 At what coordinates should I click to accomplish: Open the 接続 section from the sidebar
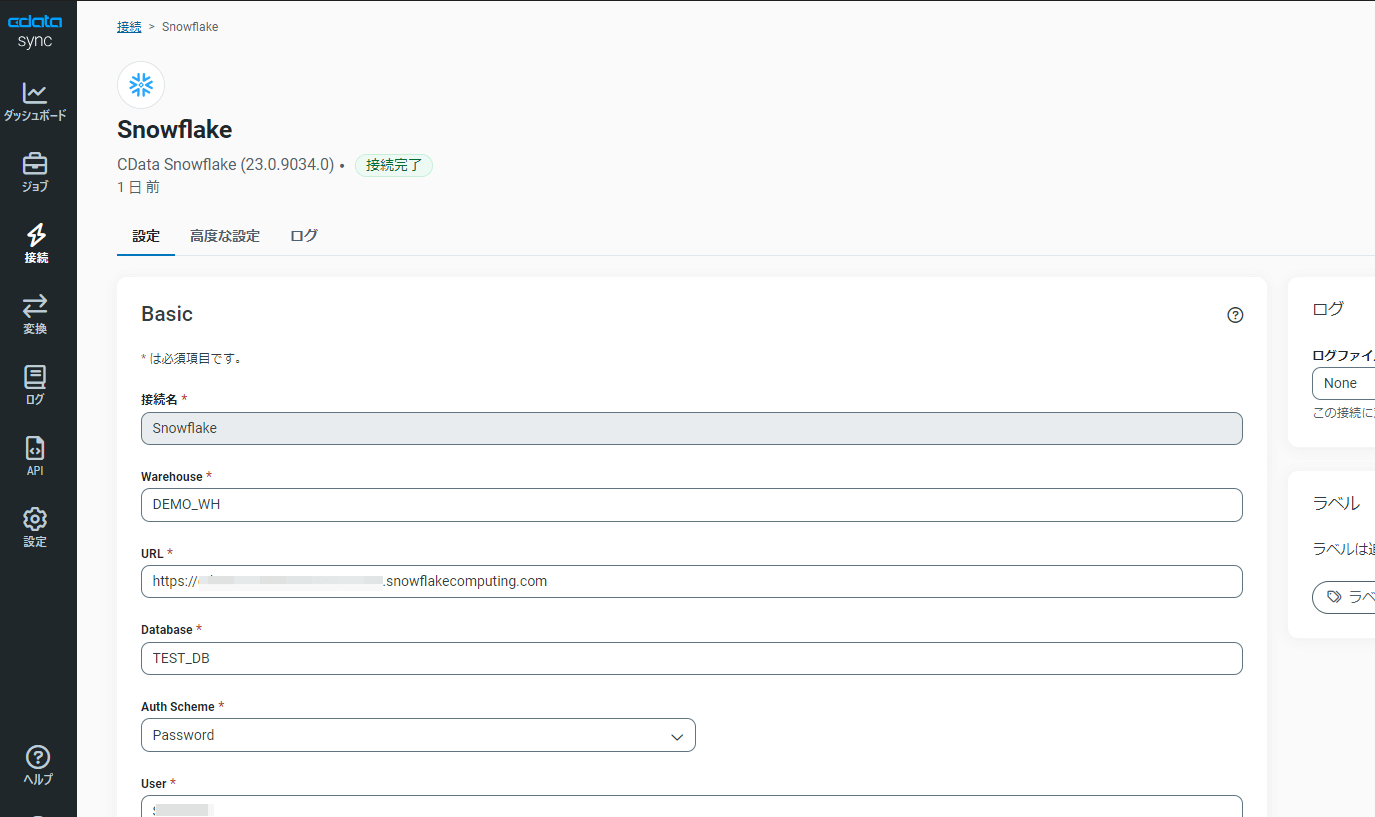35,243
